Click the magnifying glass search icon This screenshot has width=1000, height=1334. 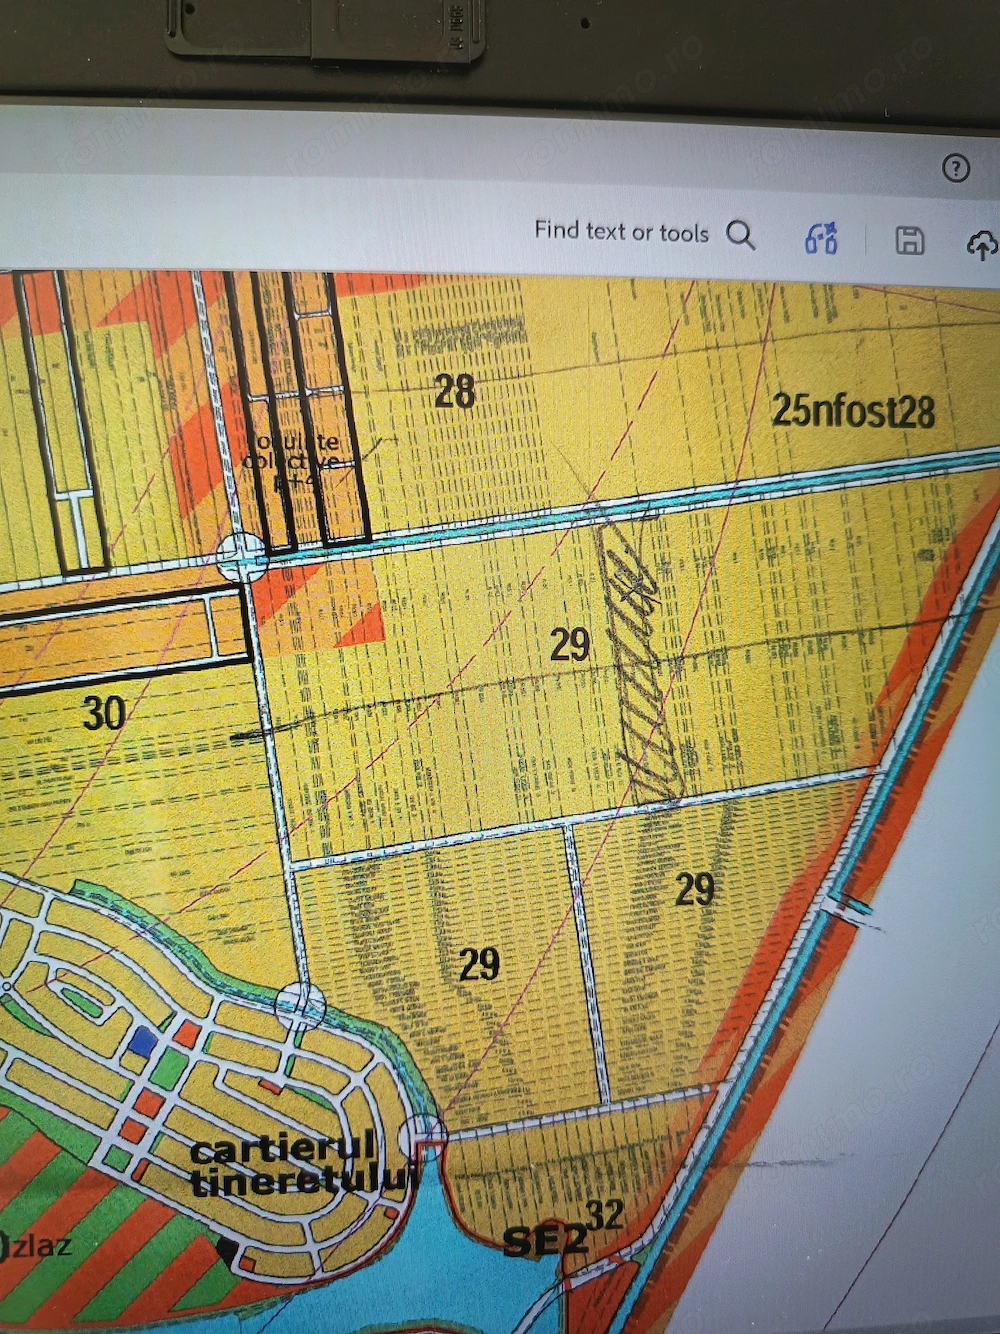click(x=740, y=236)
